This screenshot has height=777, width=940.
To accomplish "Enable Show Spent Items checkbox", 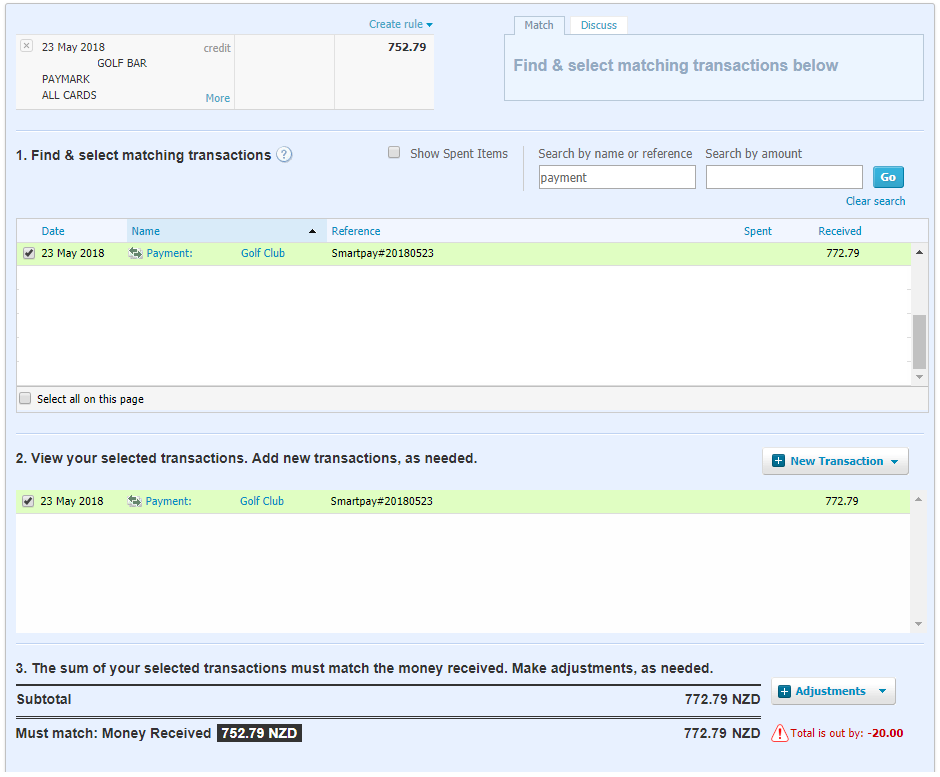I will click(394, 153).
